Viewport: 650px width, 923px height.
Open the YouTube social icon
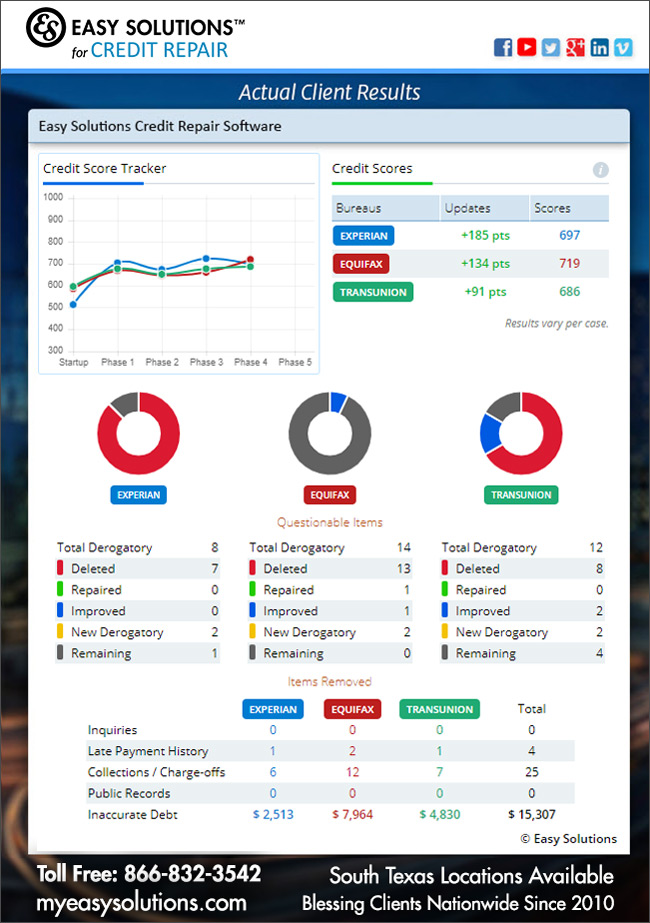(x=527, y=47)
